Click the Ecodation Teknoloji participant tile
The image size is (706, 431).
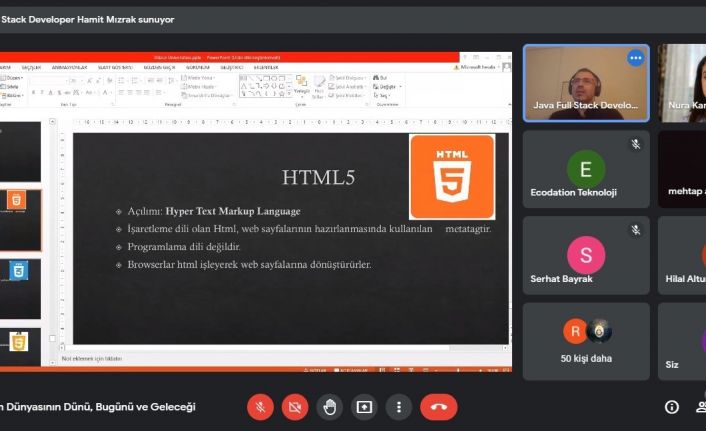click(586, 169)
